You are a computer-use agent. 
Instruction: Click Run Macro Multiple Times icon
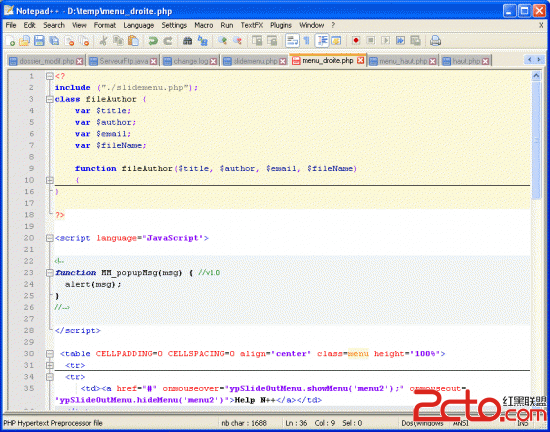[400, 41]
